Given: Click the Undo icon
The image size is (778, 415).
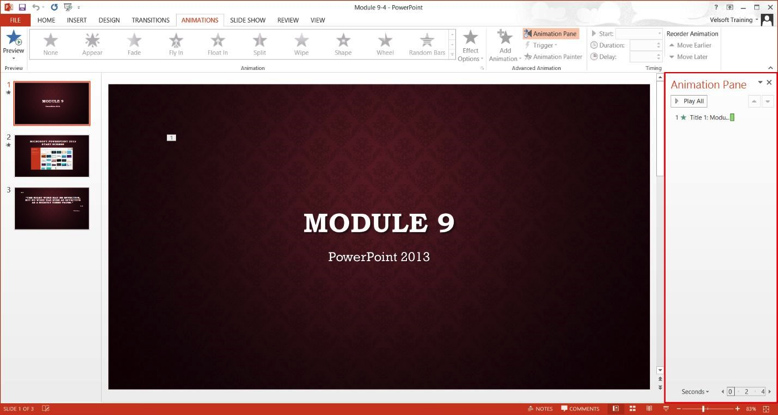Looking at the screenshot, I should [x=36, y=7].
